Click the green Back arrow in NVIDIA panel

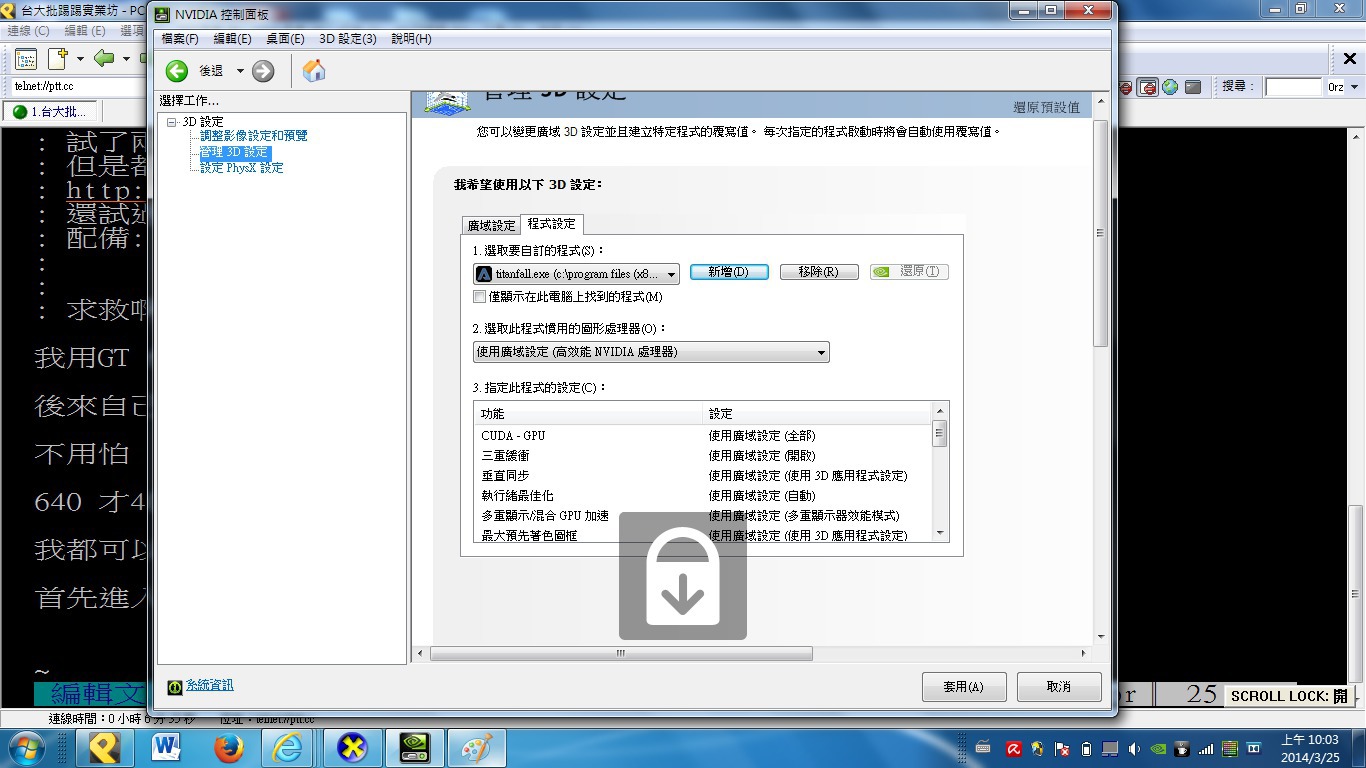point(177,70)
